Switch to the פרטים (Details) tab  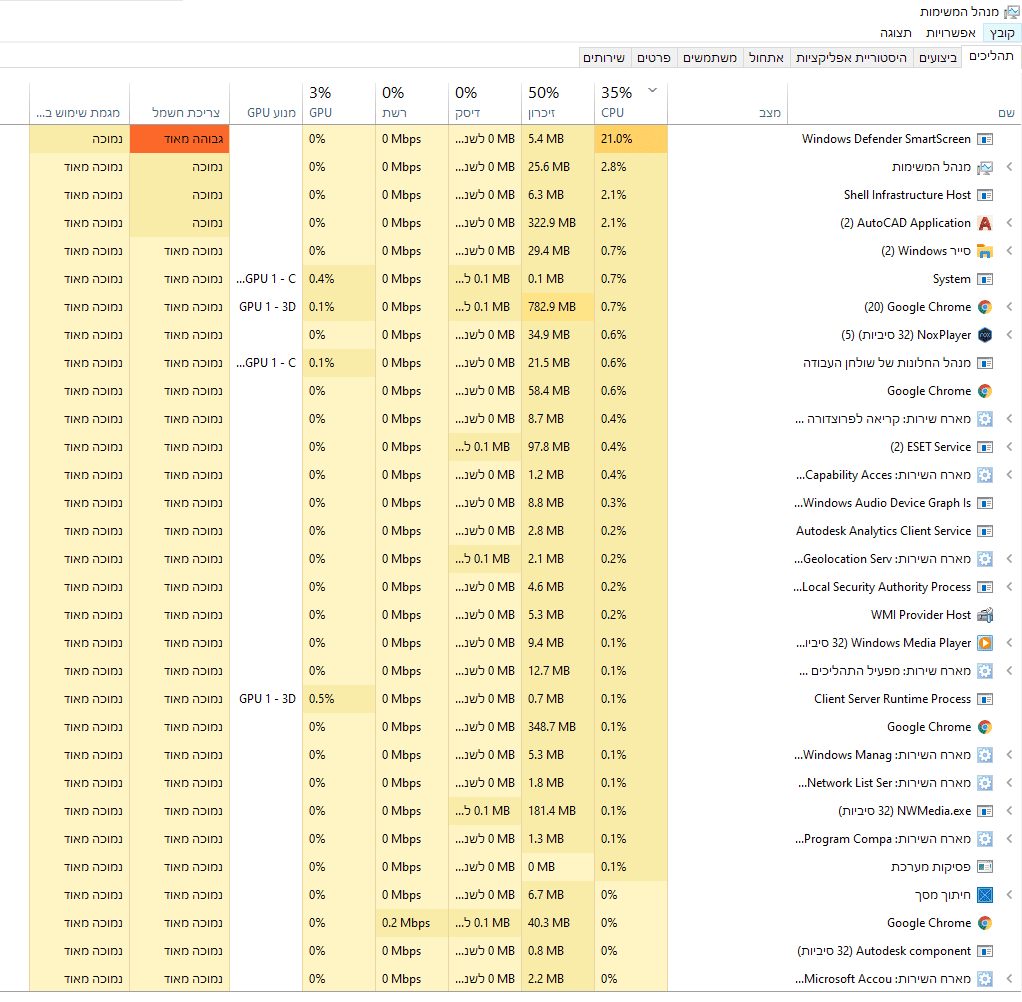[x=654, y=58]
